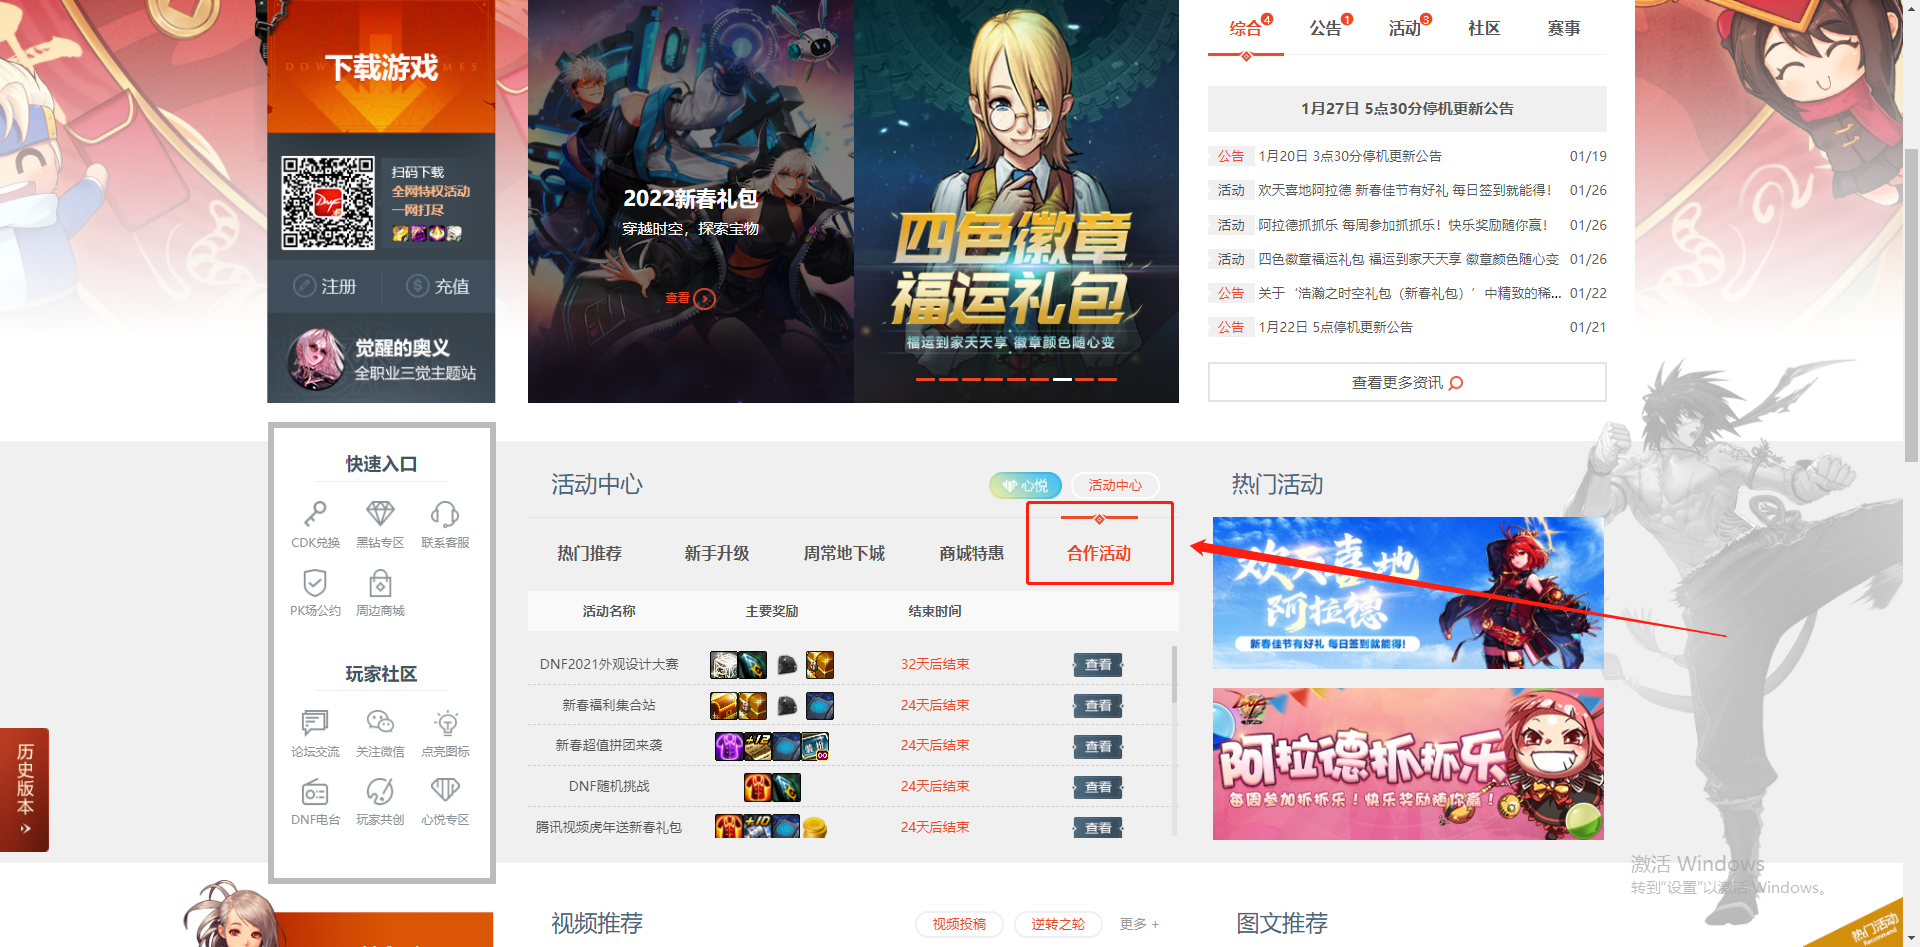Select the white active carousel indicator dash
Screen dimensions: 1920x947
[x=1062, y=379]
